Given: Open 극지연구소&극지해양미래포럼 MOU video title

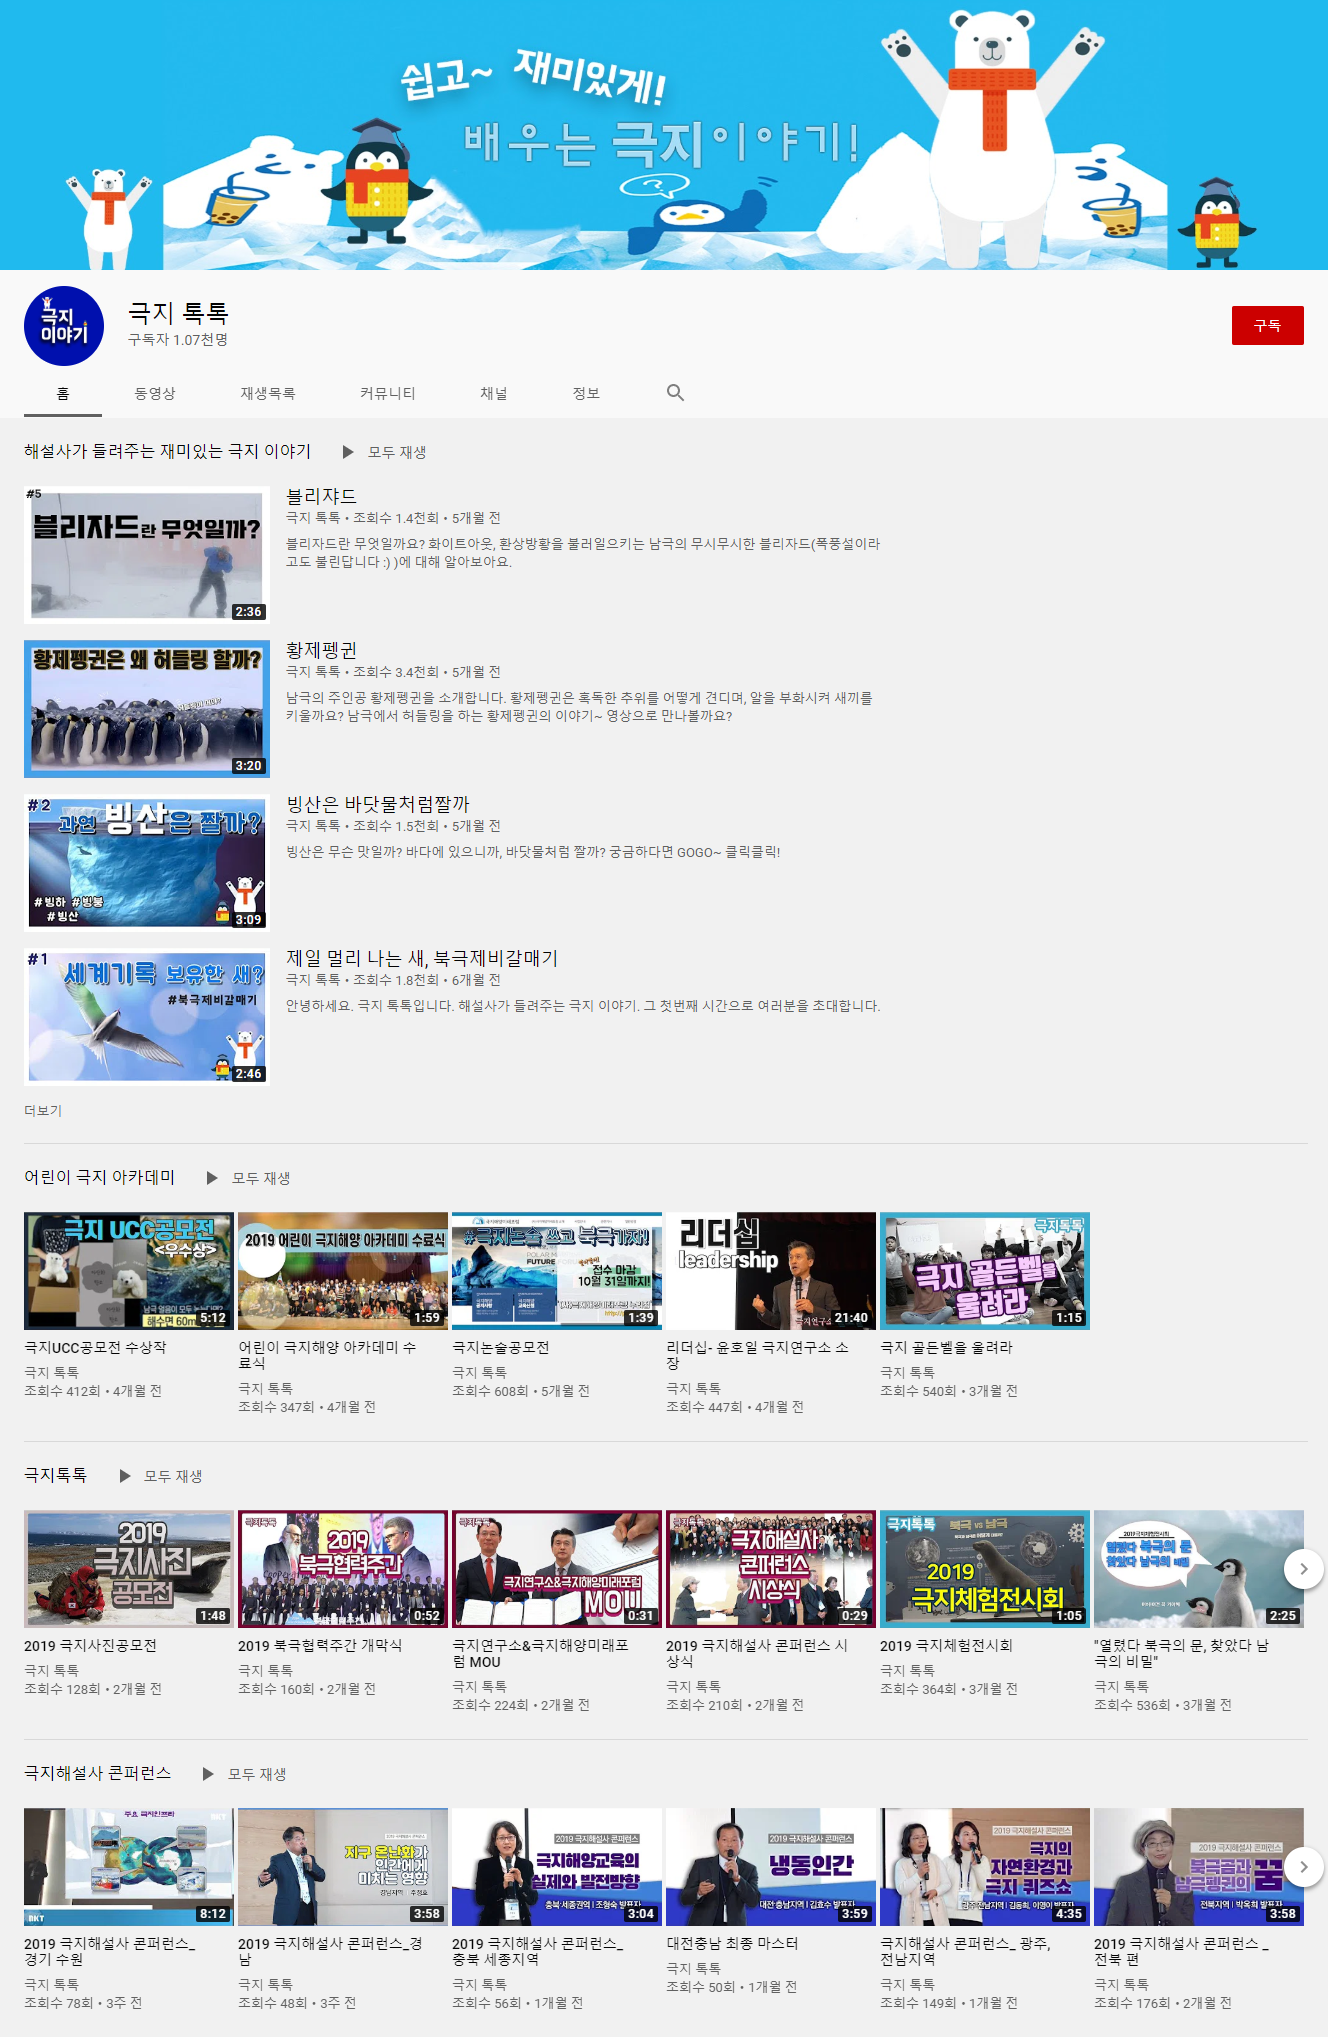Looking at the screenshot, I should click(x=541, y=1653).
